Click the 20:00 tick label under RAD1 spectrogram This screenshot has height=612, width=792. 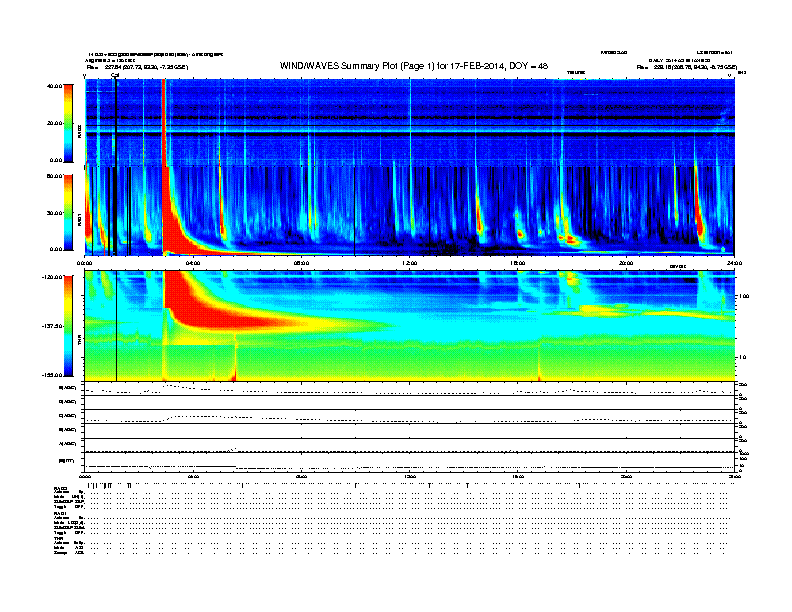coord(626,263)
